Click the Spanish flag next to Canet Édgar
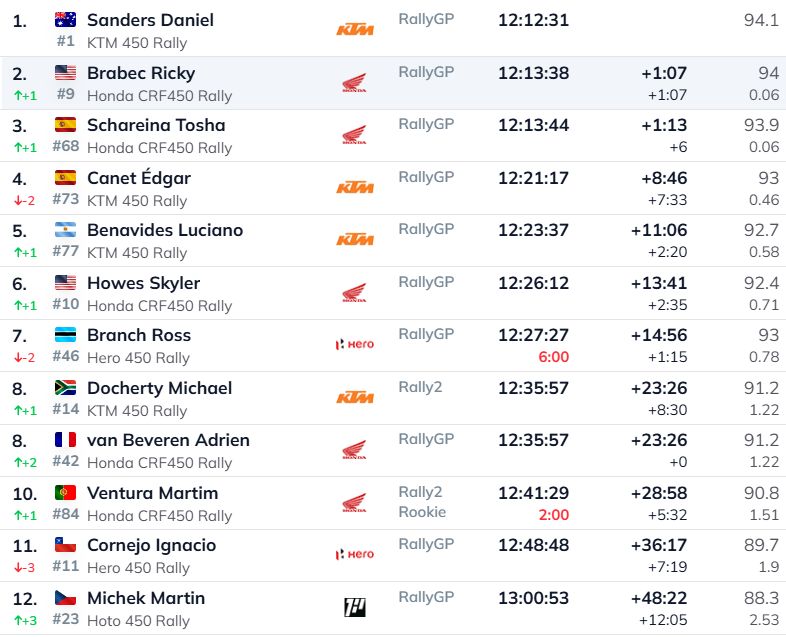Screen dimensions: 786x637 [x=65, y=177]
